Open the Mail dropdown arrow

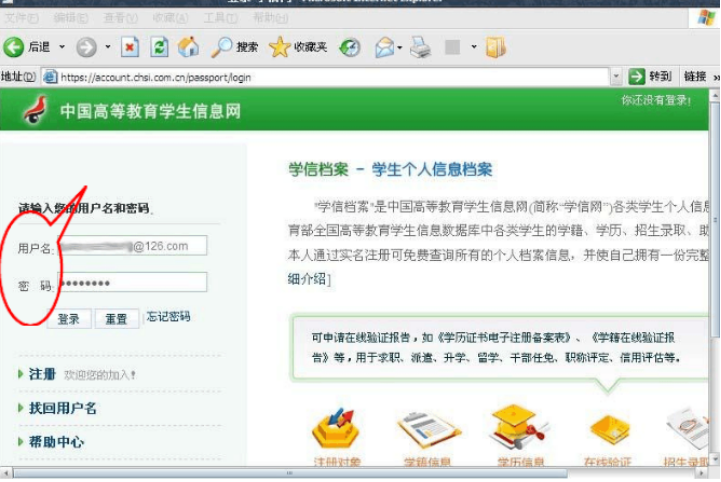coord(400,47)
